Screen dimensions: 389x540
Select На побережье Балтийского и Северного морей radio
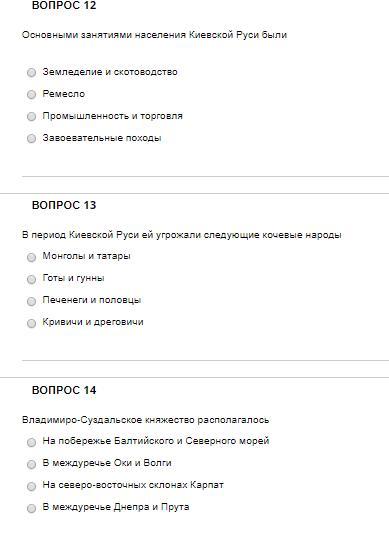tap(31, 443)
